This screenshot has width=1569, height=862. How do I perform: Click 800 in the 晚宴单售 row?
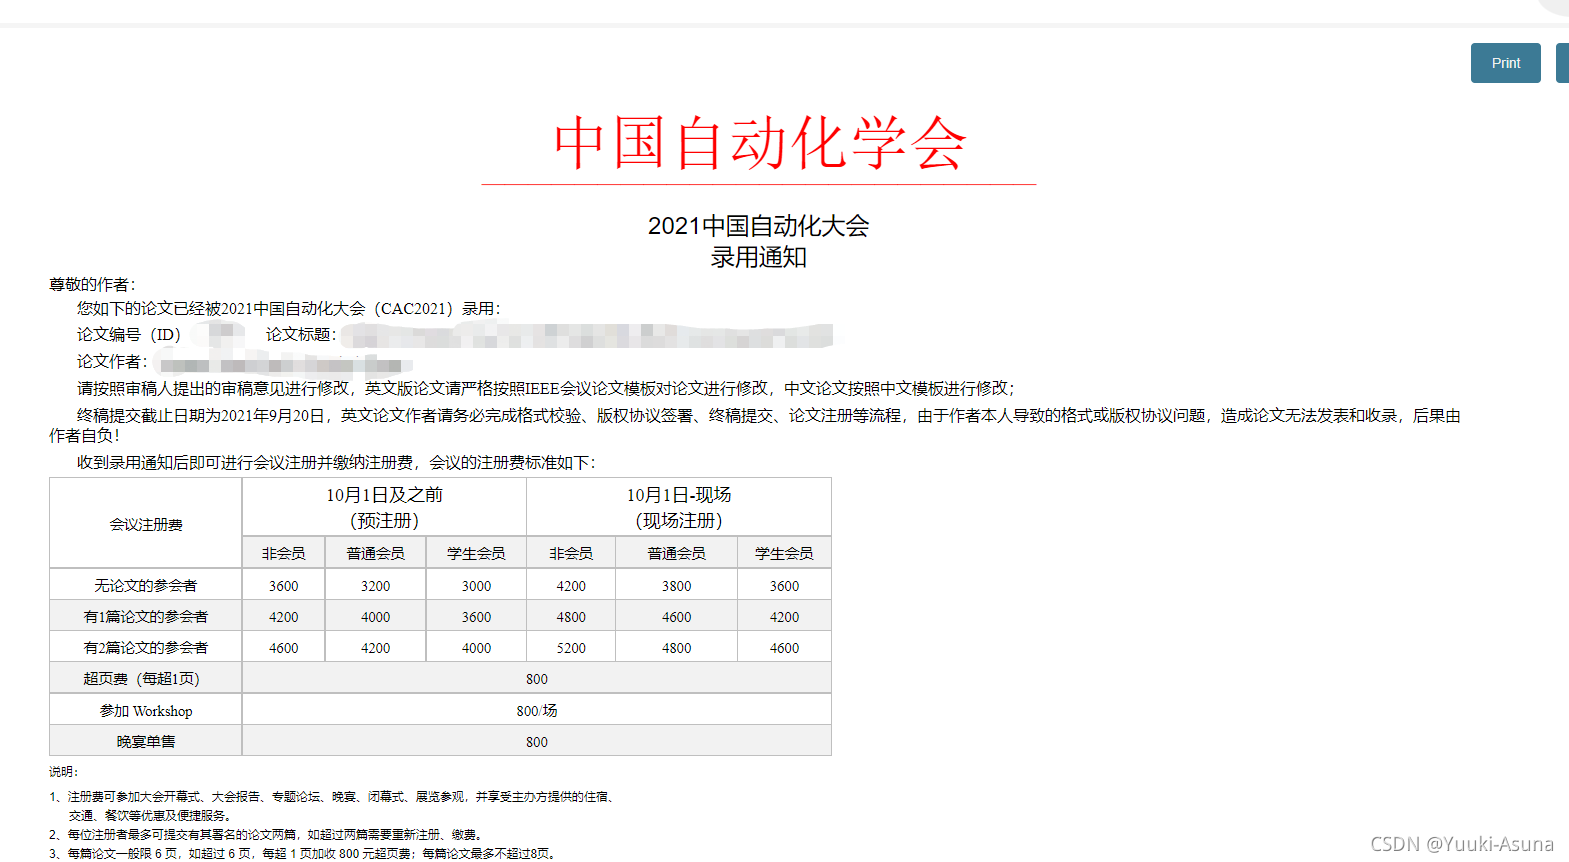point(537,741)
